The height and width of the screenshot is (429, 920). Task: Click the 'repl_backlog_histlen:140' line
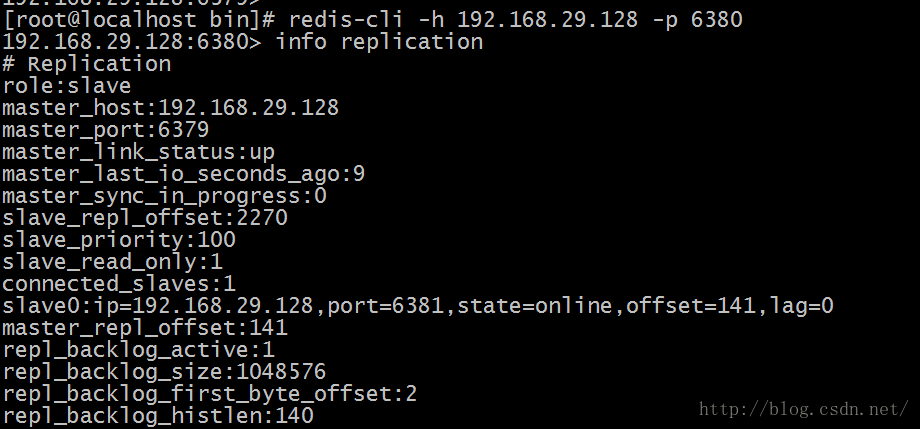click(157, 416)
